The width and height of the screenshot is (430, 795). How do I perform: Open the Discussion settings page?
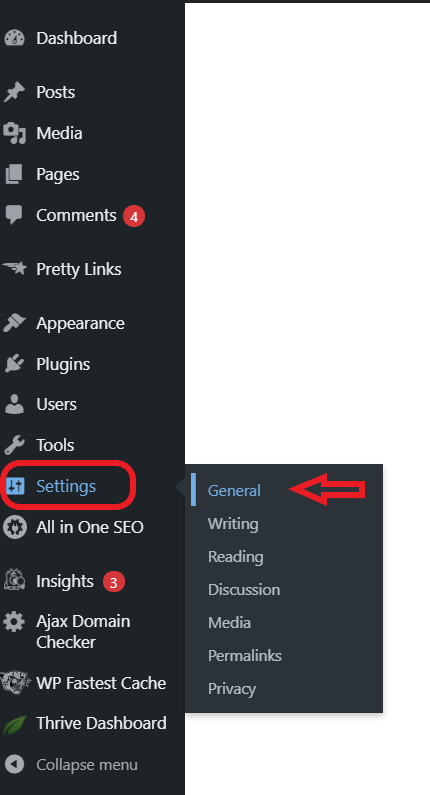pos(244,590)
